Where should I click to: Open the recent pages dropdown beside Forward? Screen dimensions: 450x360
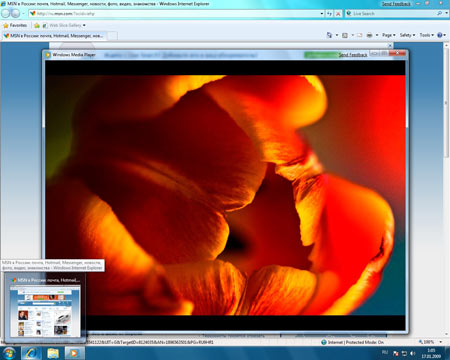[x=23, y=14]
